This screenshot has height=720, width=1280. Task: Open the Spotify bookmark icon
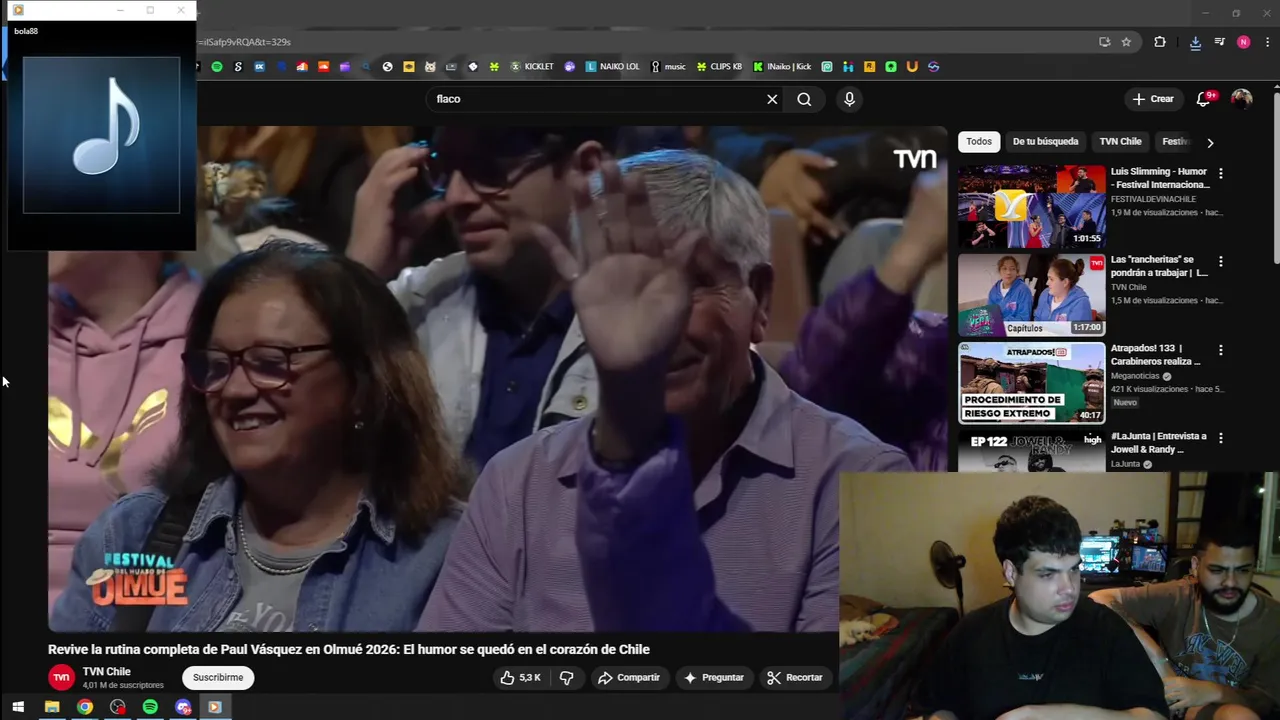click(217, 67)
